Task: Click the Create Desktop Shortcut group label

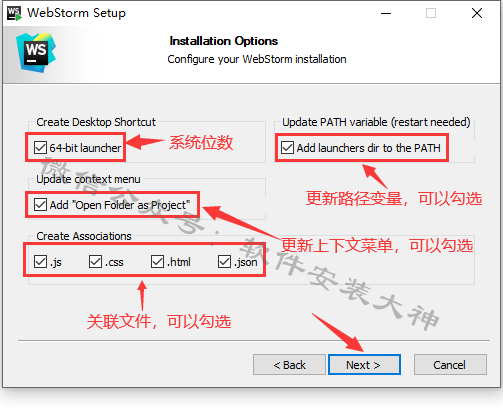Action: pos(96,122)
